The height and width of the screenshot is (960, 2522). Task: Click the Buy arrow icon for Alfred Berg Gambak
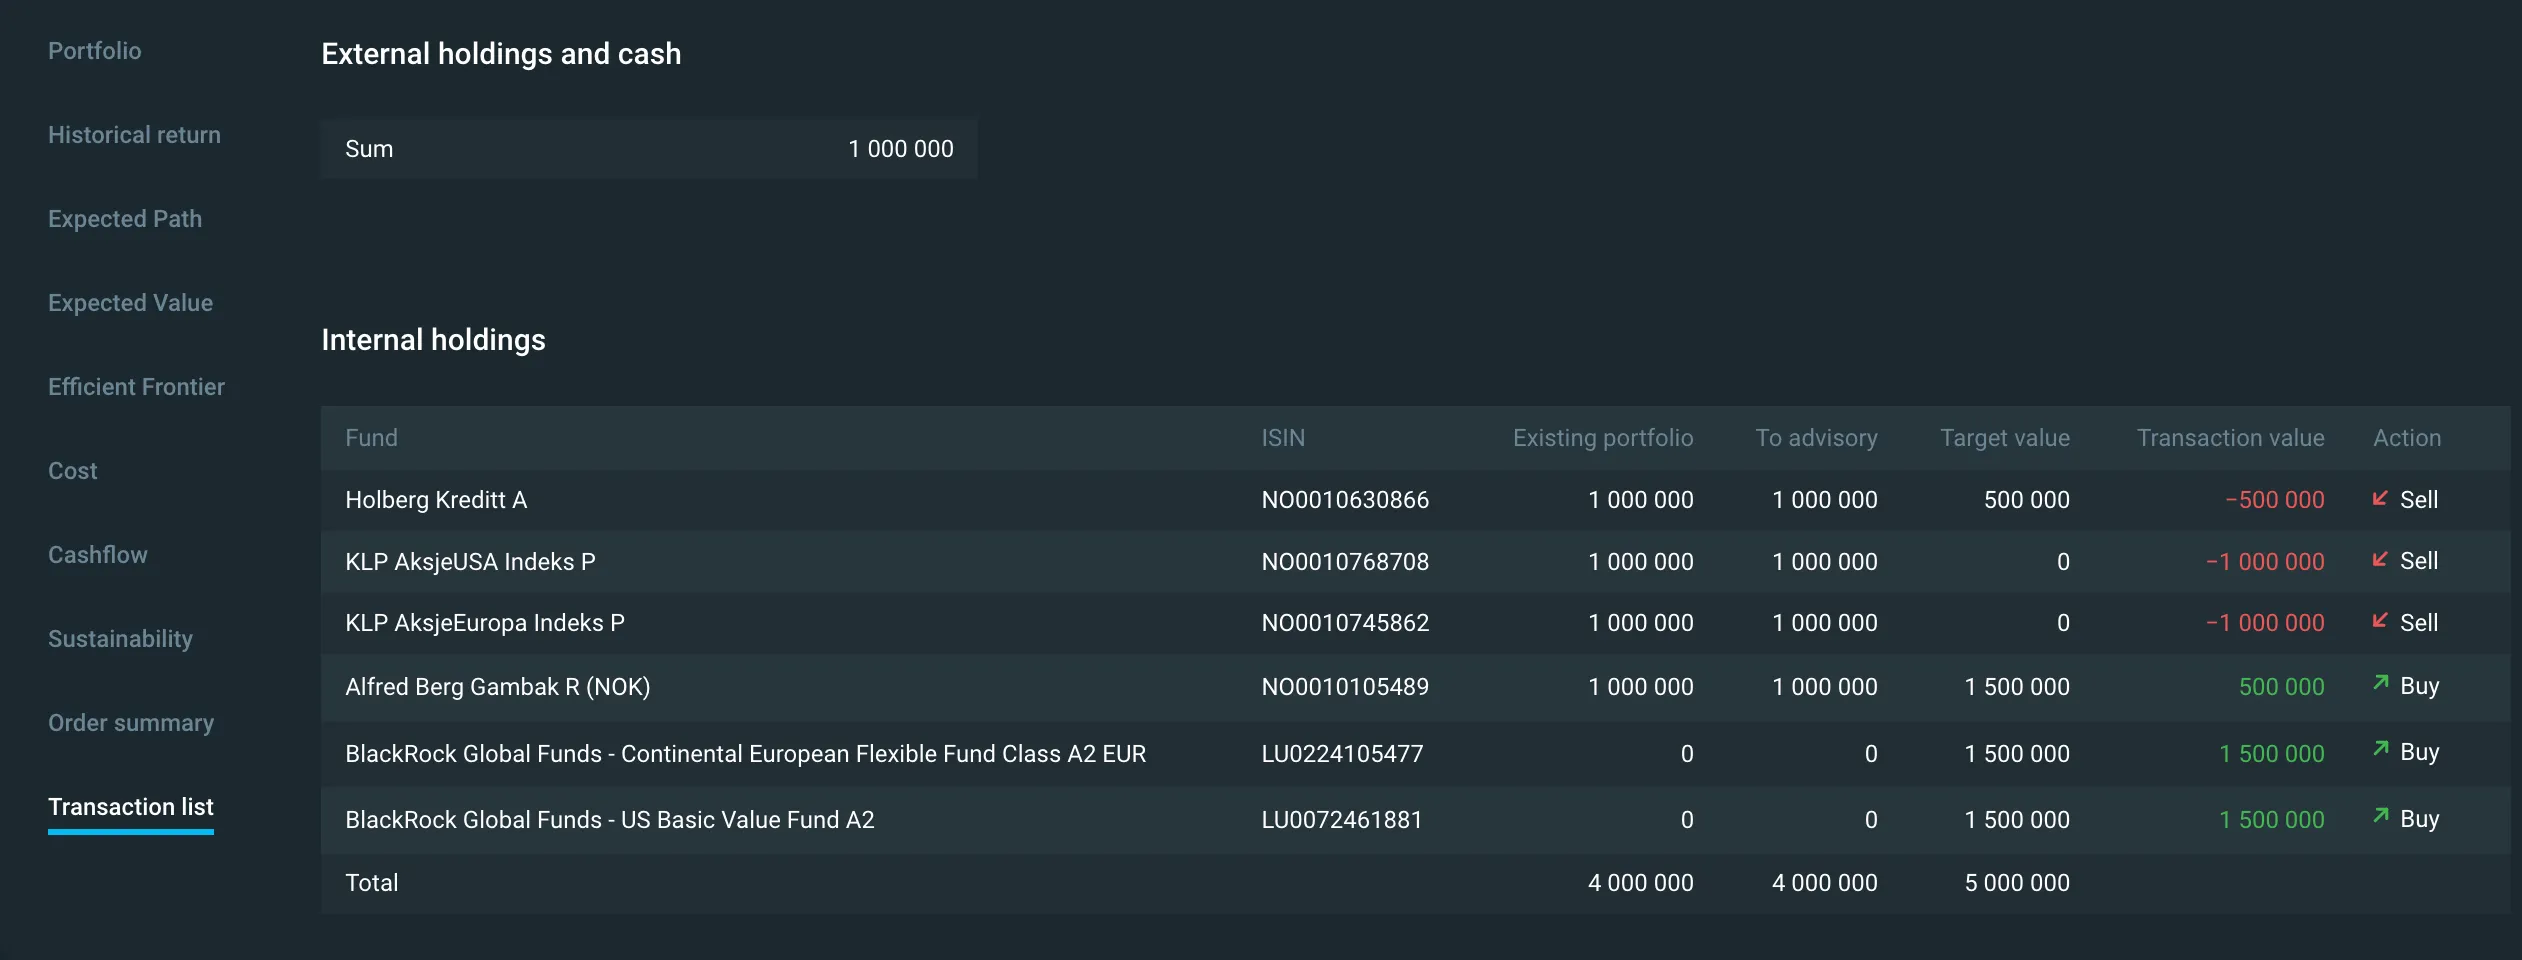(x=2380, y=683)
